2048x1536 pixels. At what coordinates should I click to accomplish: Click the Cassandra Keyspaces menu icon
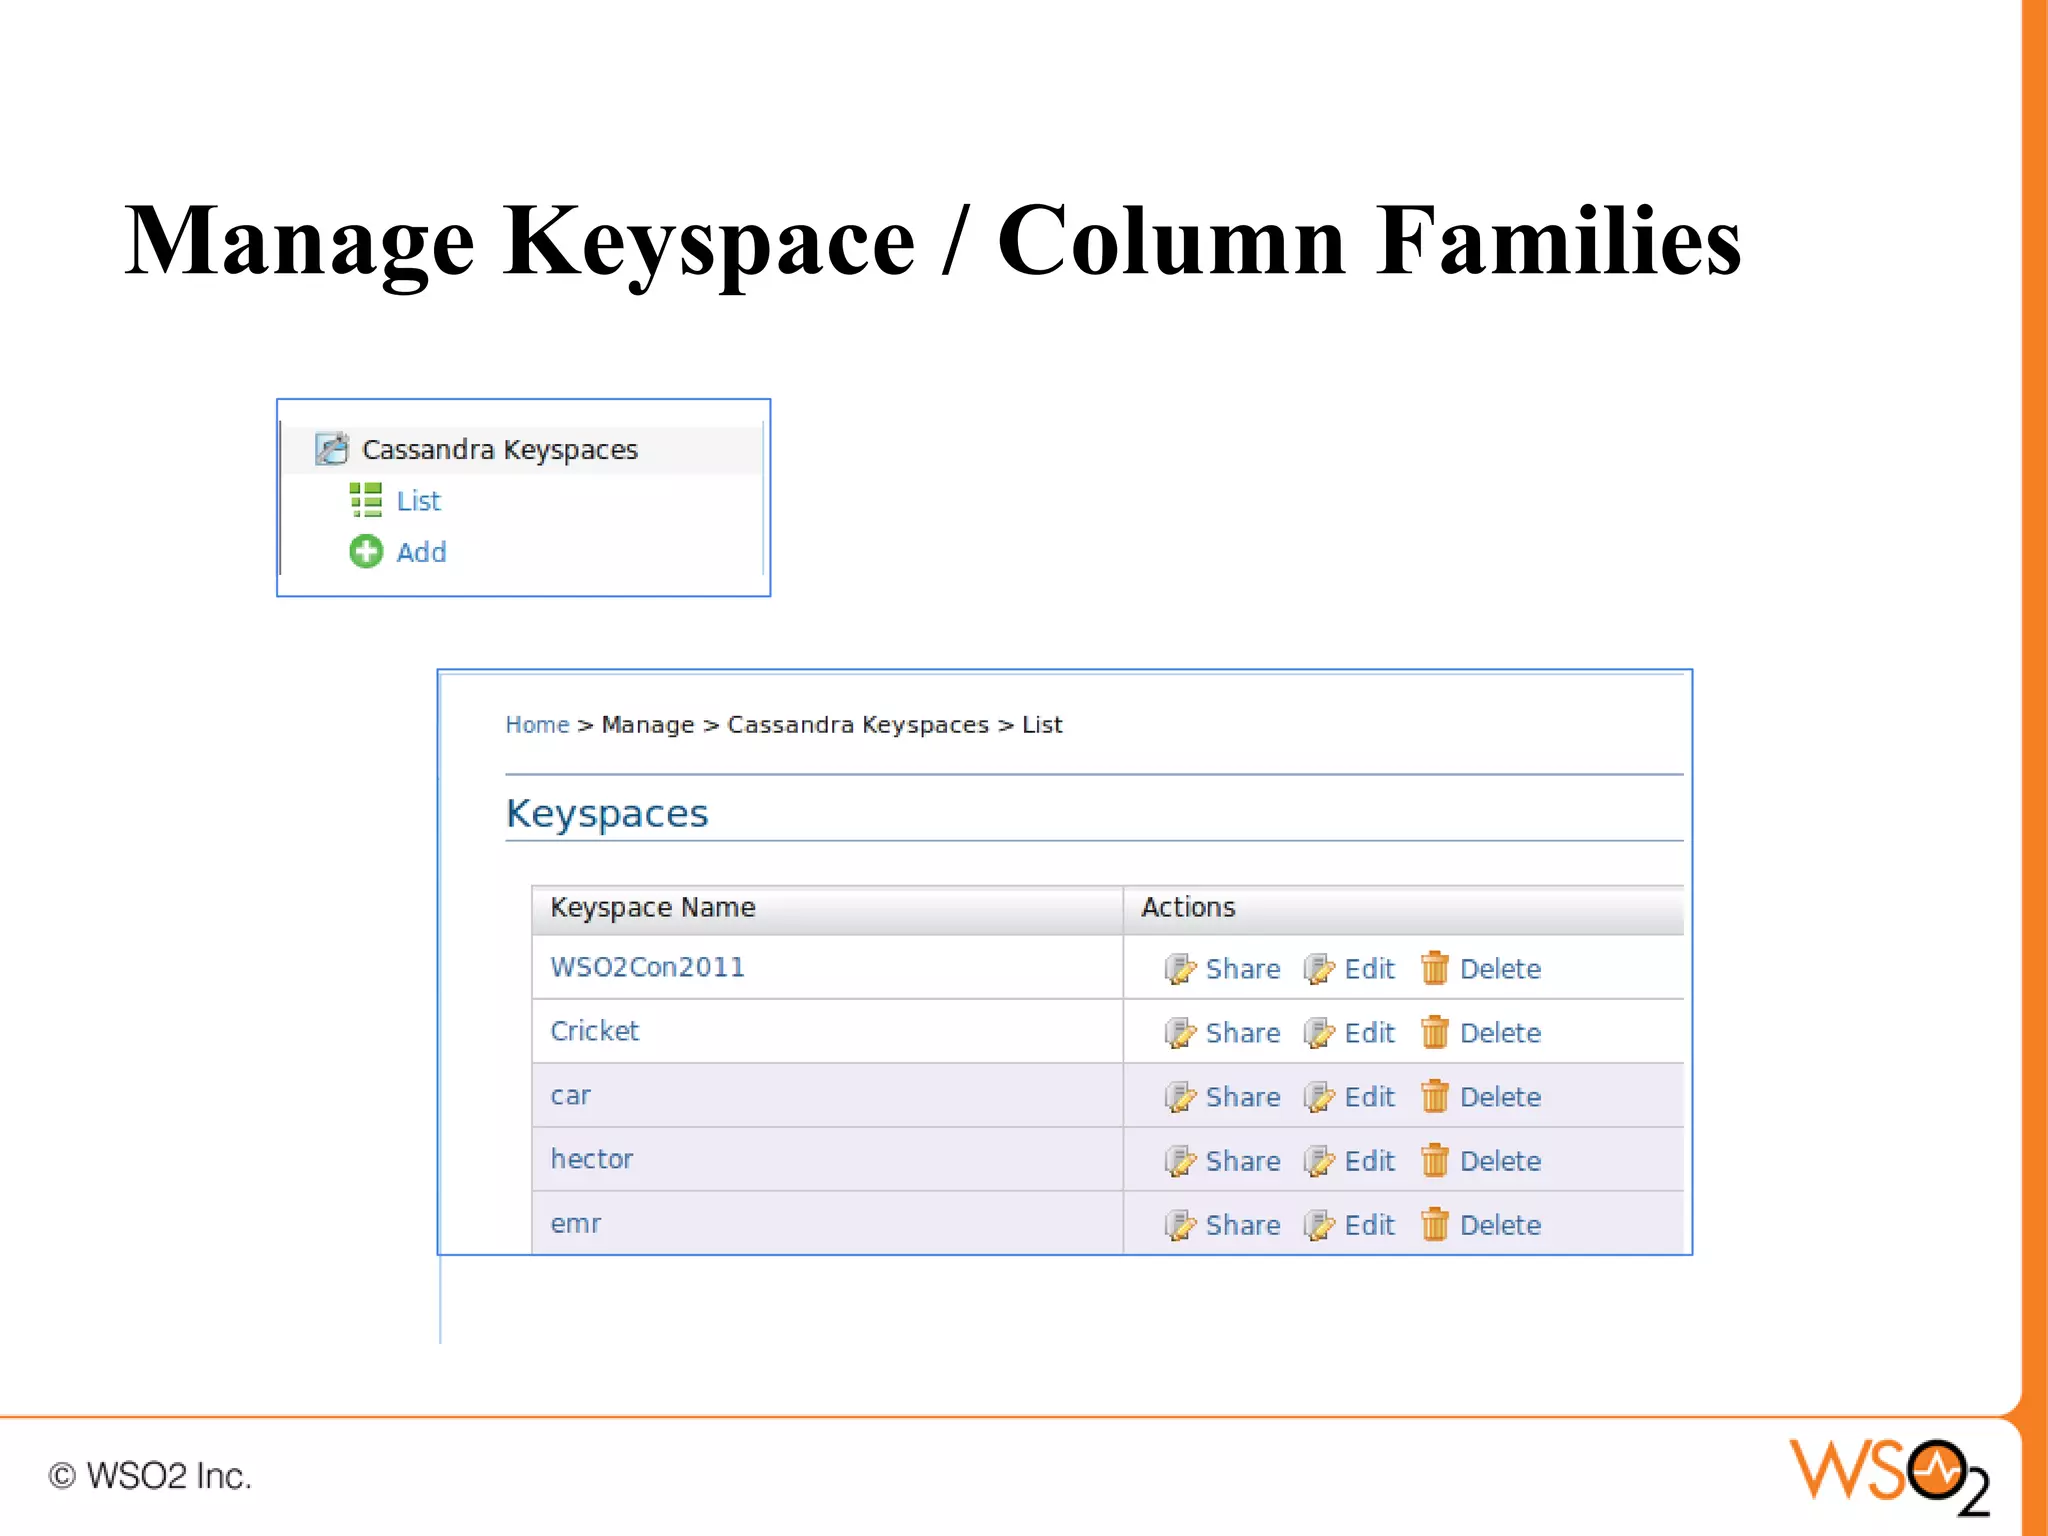(x=332, y=449)
